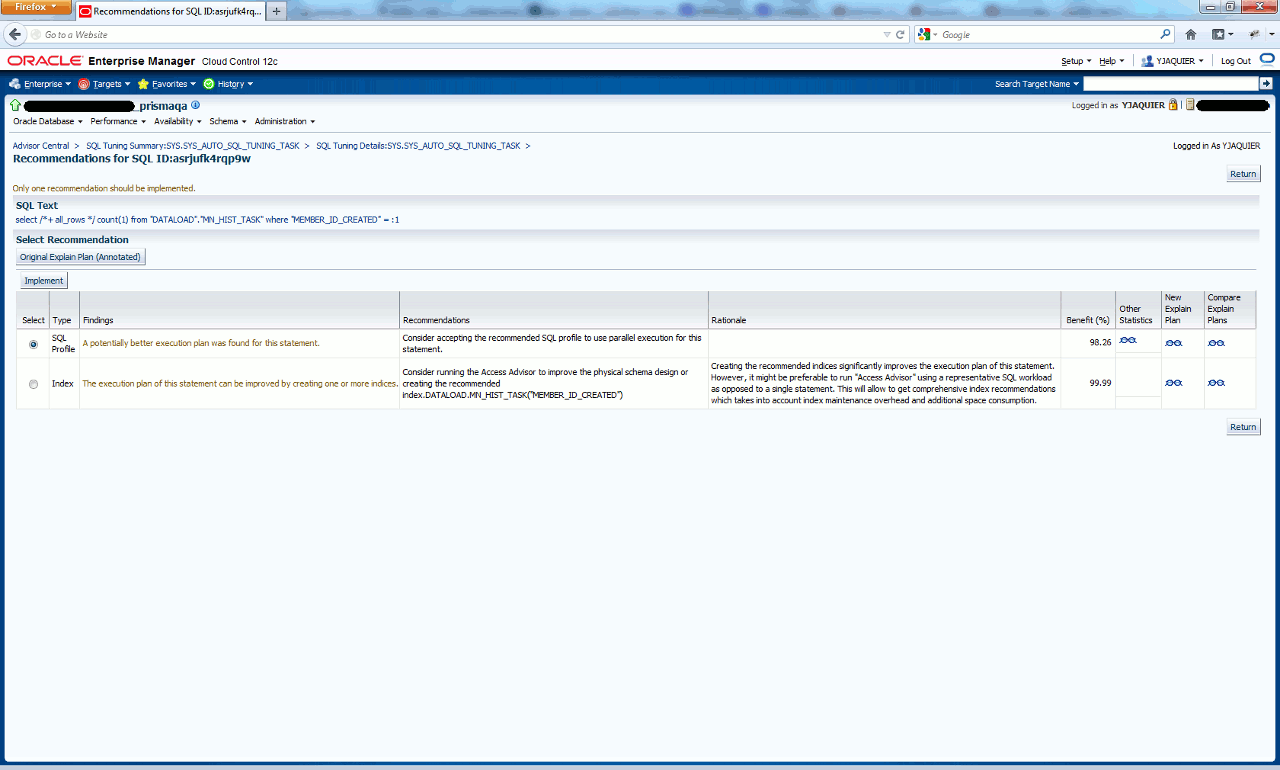Go to SQL Tuning Summary breadcrumb

[x=193, y=146]
